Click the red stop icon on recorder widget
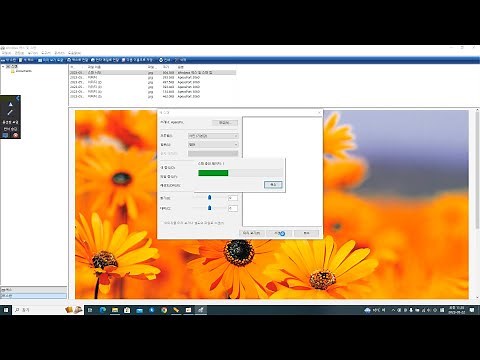Image resolution: width=480 pixels, height=360 pixels. tap(15, 135)
